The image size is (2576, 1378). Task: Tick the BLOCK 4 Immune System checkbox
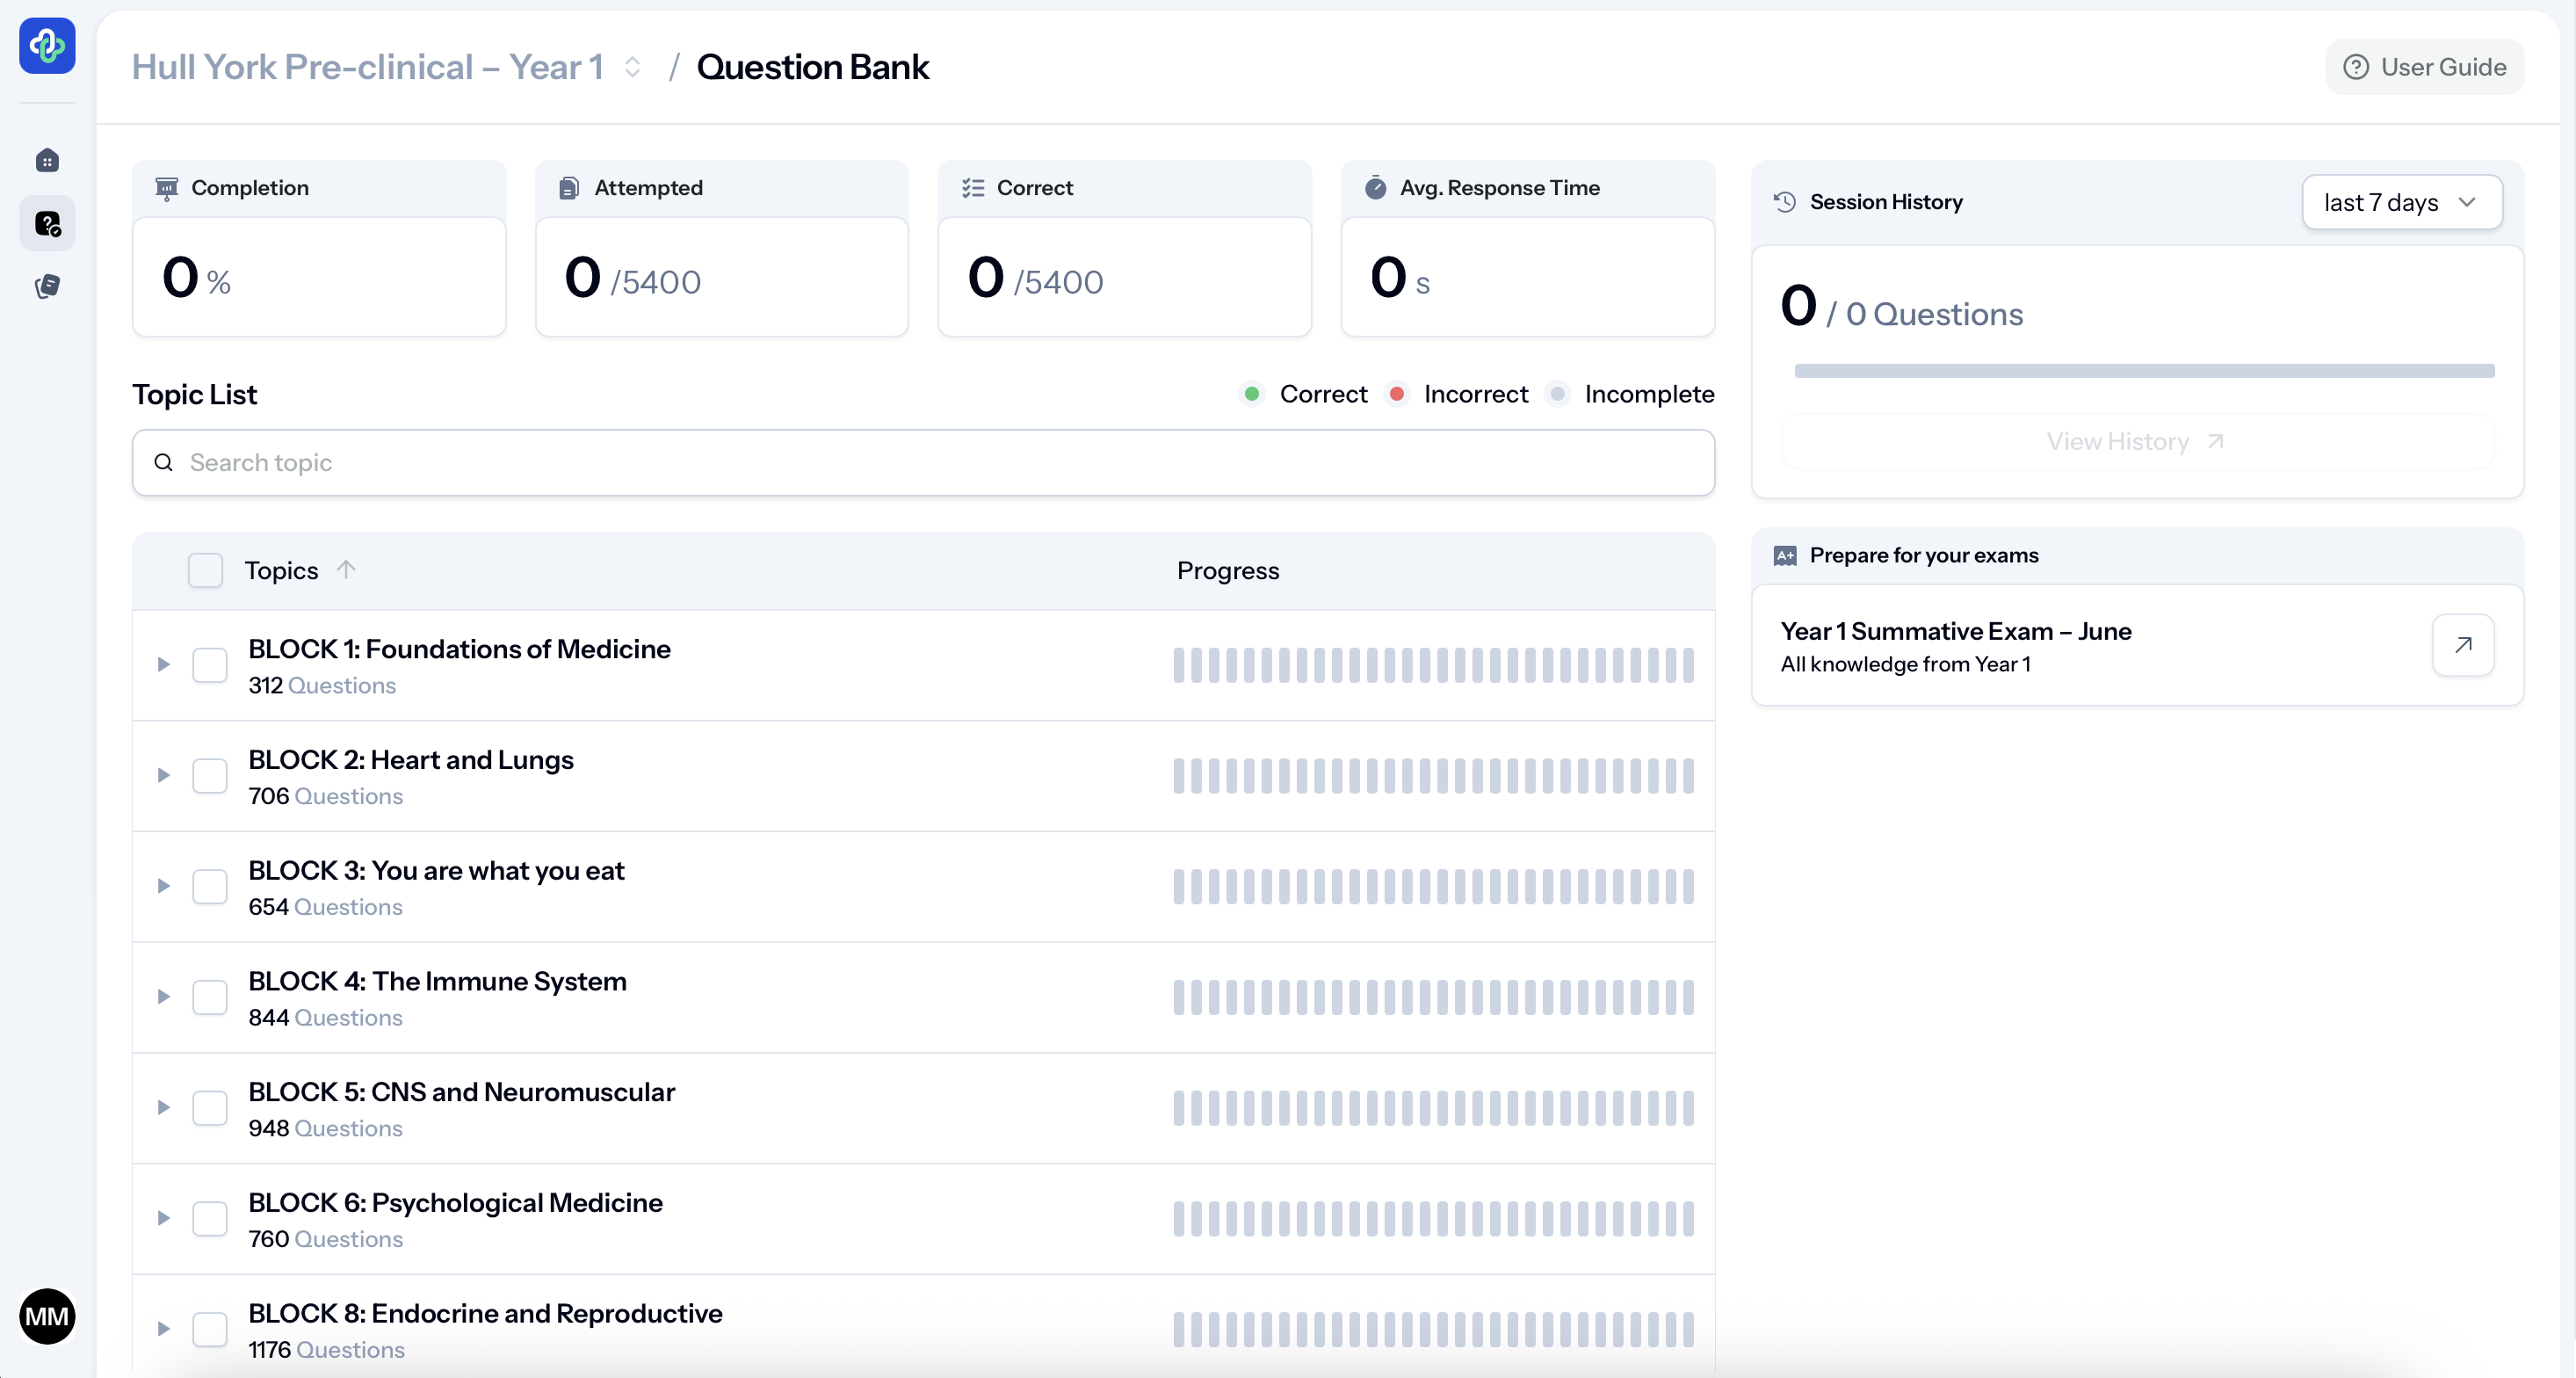coord(210,997)
